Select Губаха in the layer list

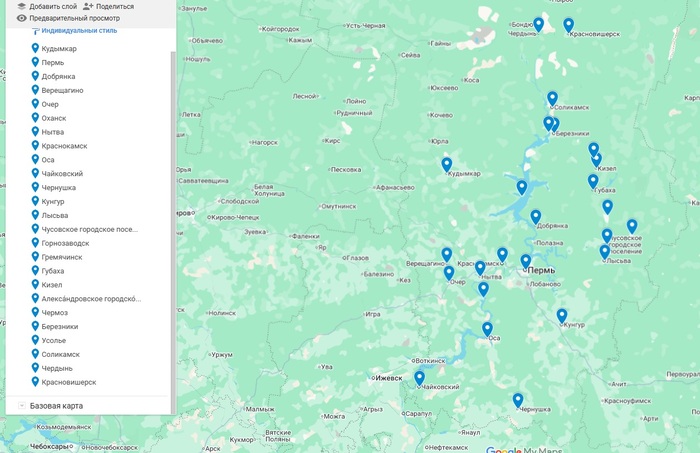point(53,270)
